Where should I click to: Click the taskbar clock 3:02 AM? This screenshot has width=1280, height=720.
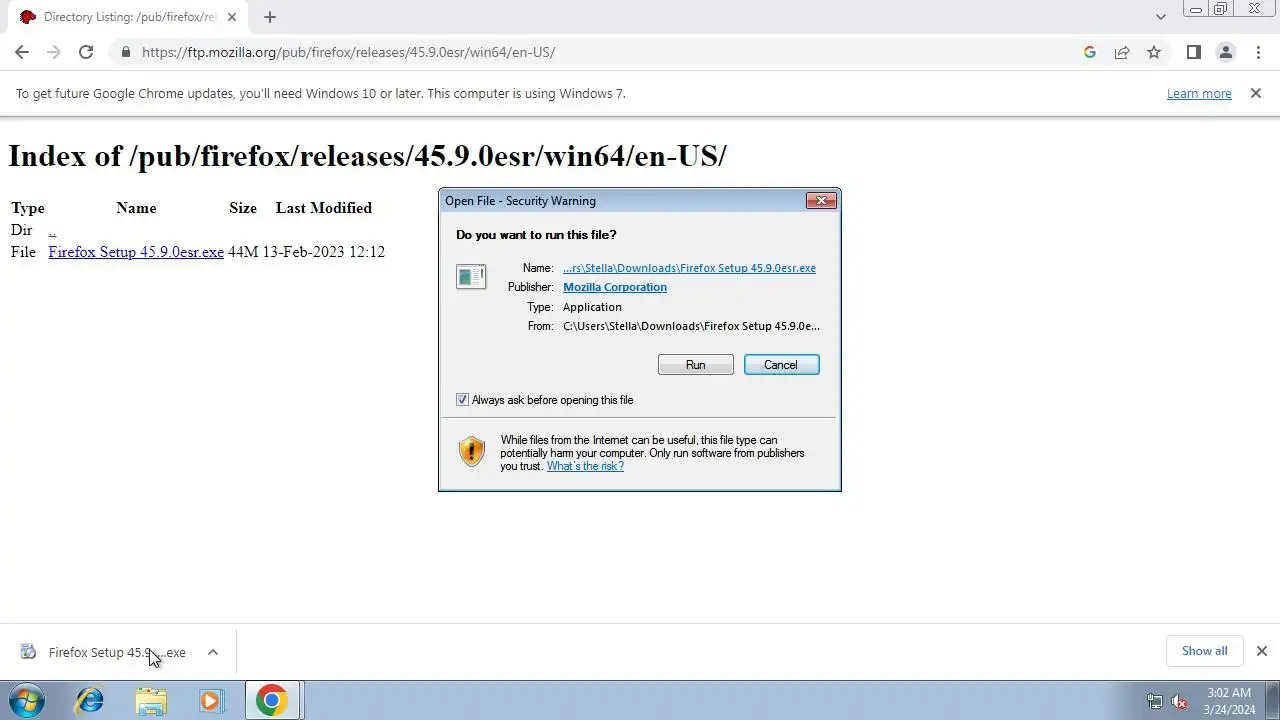point(1229,693)
